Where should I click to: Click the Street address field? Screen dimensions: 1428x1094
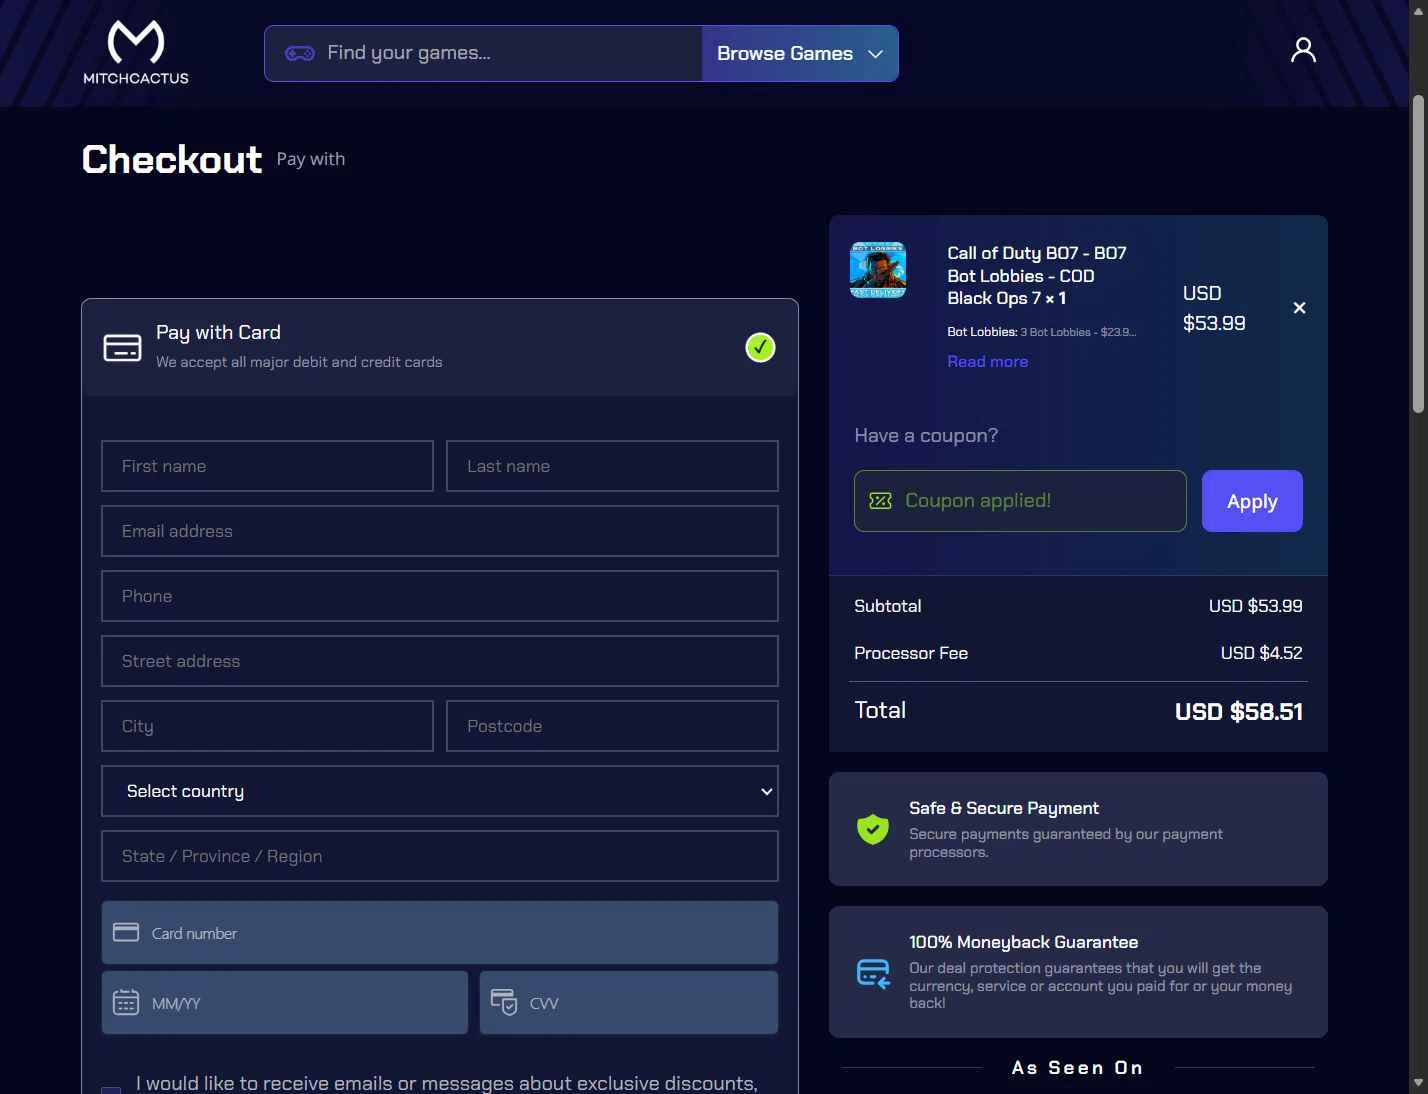pos(440,661)
